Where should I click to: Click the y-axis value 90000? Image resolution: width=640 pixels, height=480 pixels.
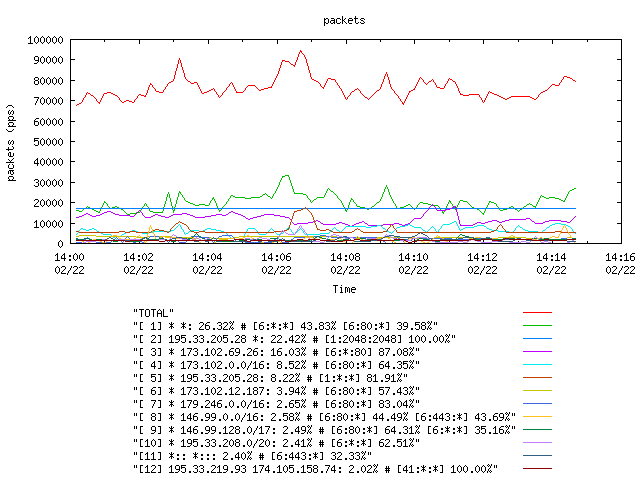click(48, 60)
